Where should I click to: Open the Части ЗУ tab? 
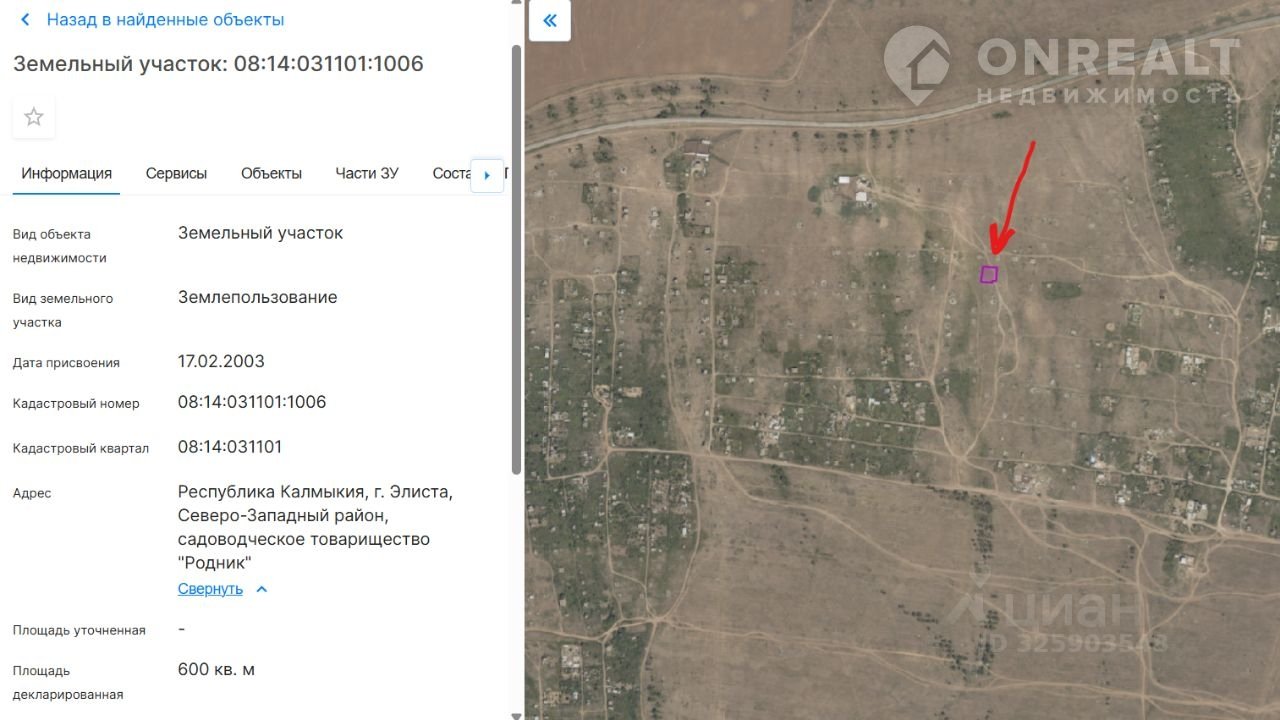click(x=367, y=173)
